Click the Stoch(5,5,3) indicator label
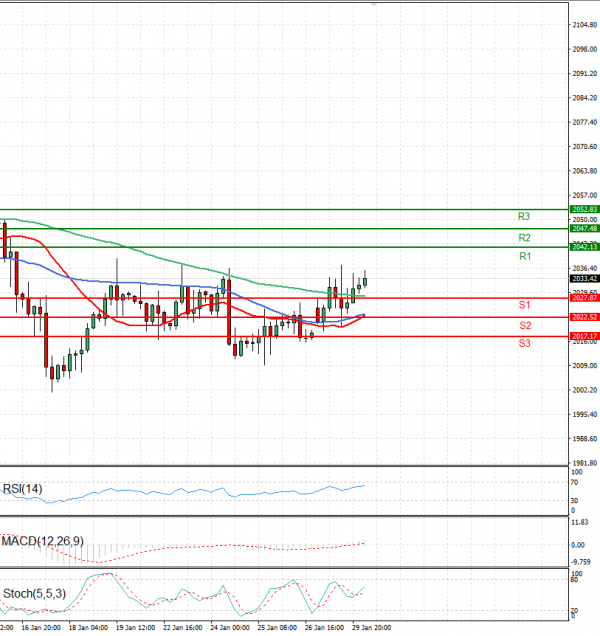600x636 pixels. click(x=34, y=594)
